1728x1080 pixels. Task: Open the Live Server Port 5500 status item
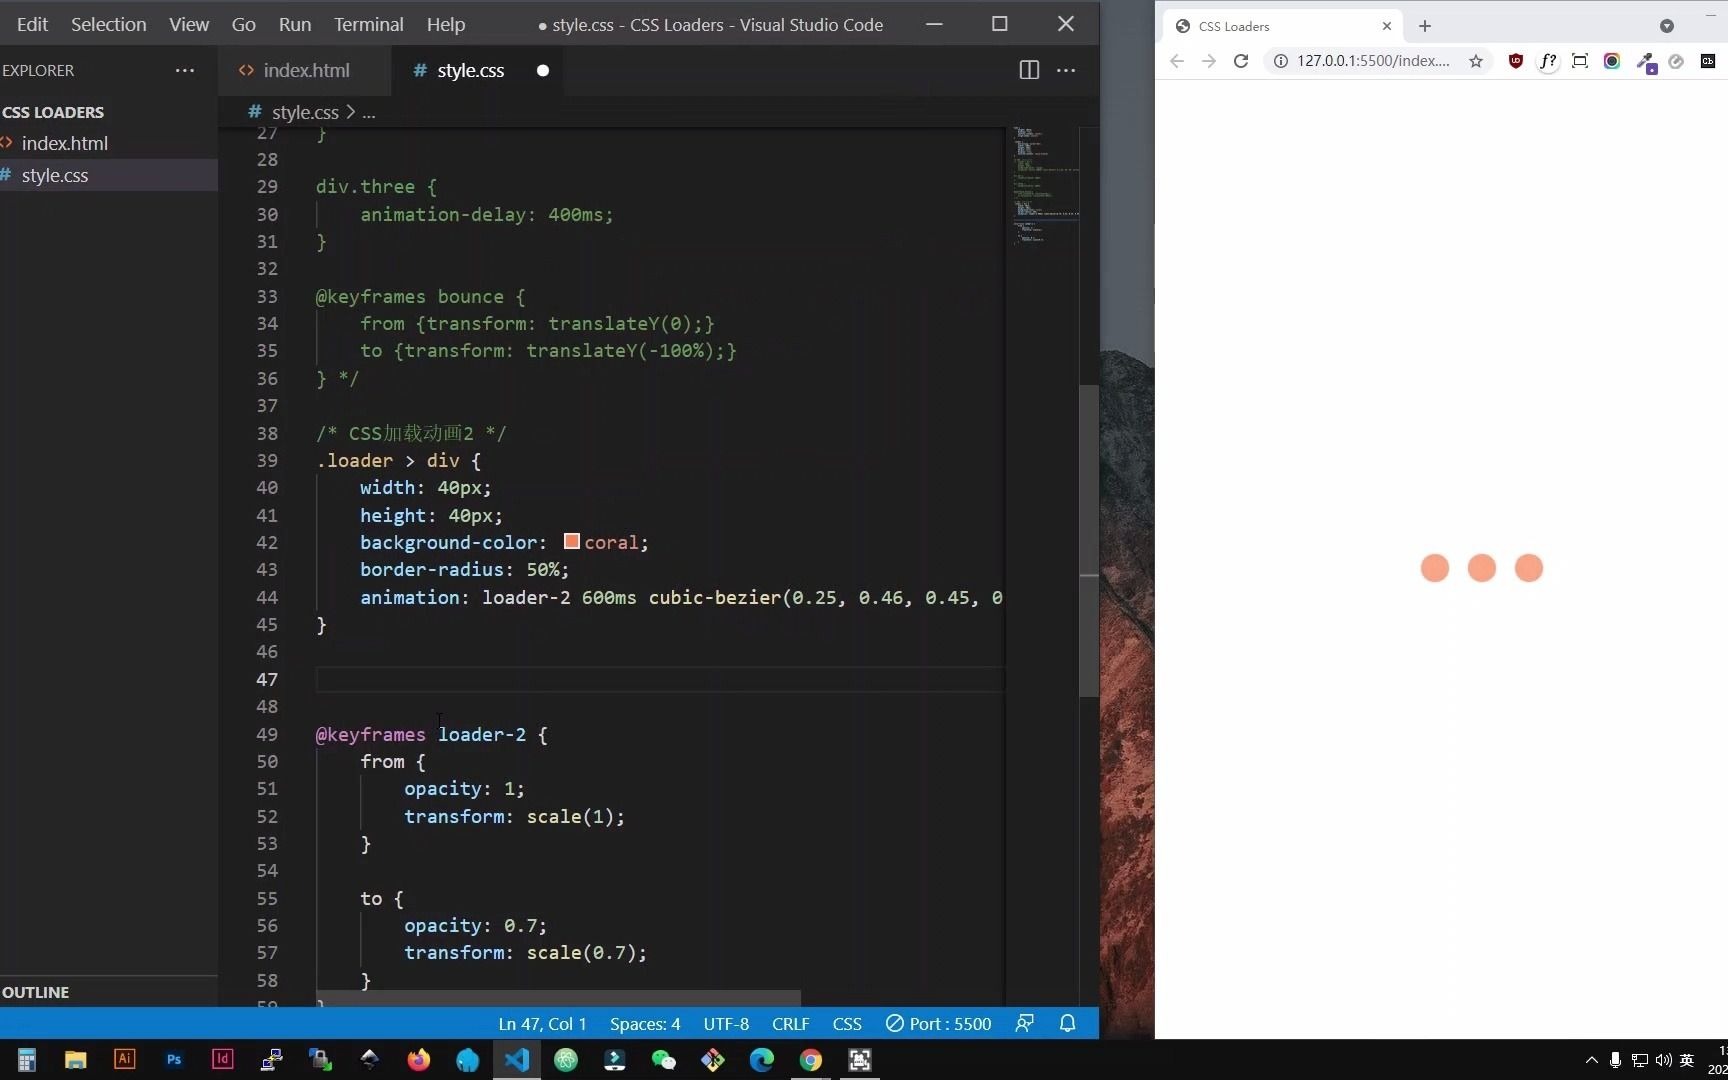938,1023
